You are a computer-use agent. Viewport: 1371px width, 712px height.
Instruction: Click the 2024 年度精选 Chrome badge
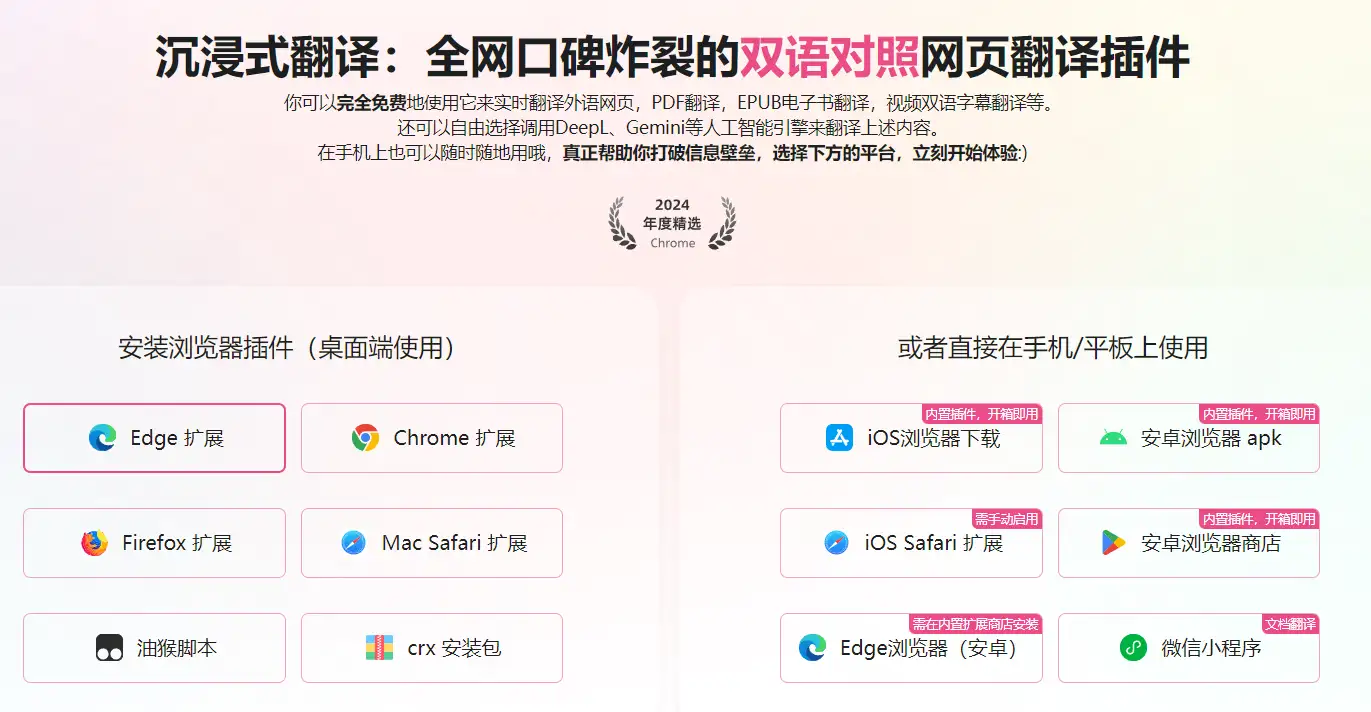(672, 223)
